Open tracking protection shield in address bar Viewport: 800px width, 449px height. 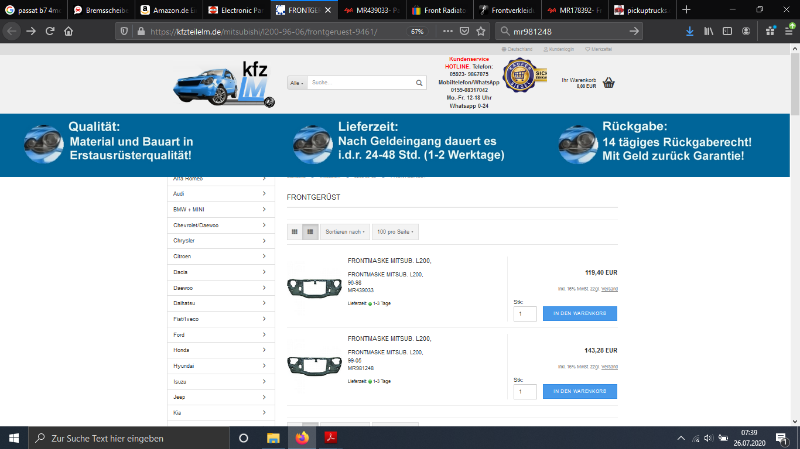point(124,32)
